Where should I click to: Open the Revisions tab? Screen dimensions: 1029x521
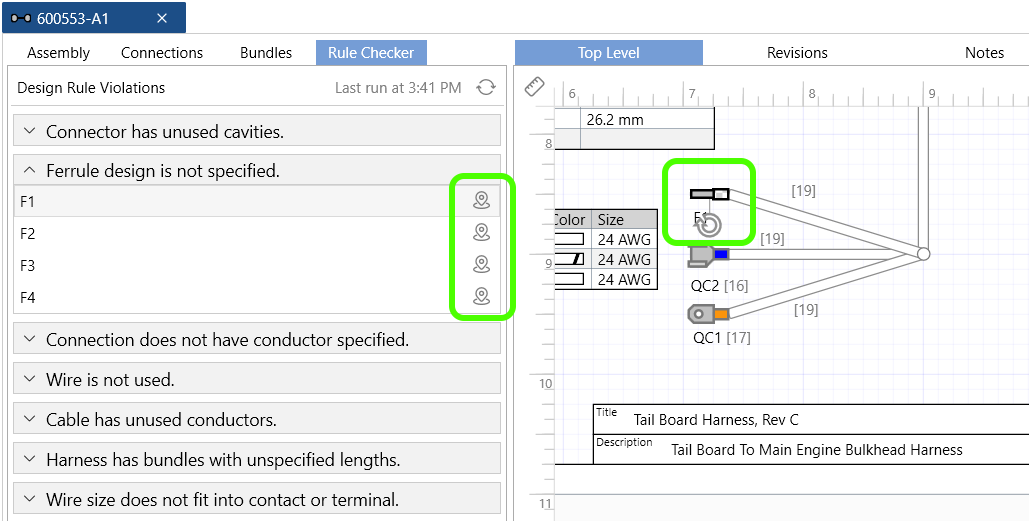pyautogui.click(x=797, y=53)
